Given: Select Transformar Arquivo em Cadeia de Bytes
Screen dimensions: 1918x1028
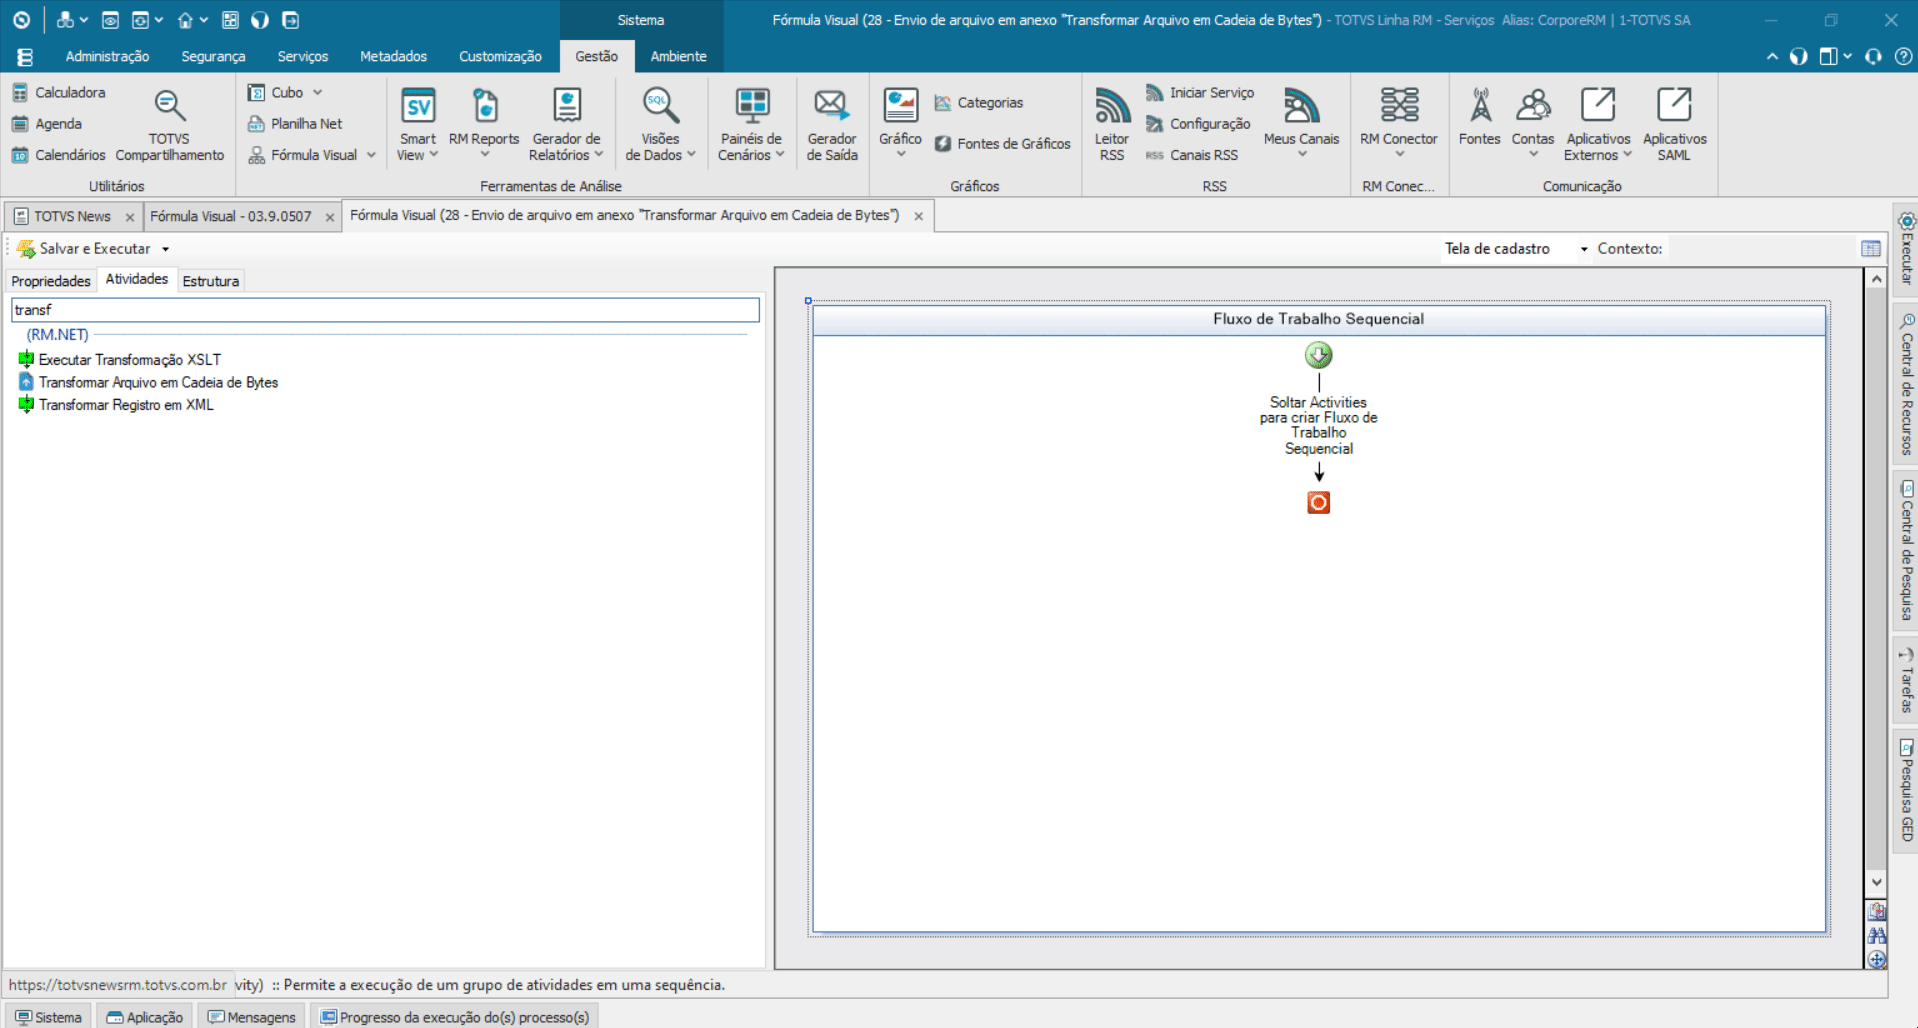Looking at the screenshot, I should [148, 383].
